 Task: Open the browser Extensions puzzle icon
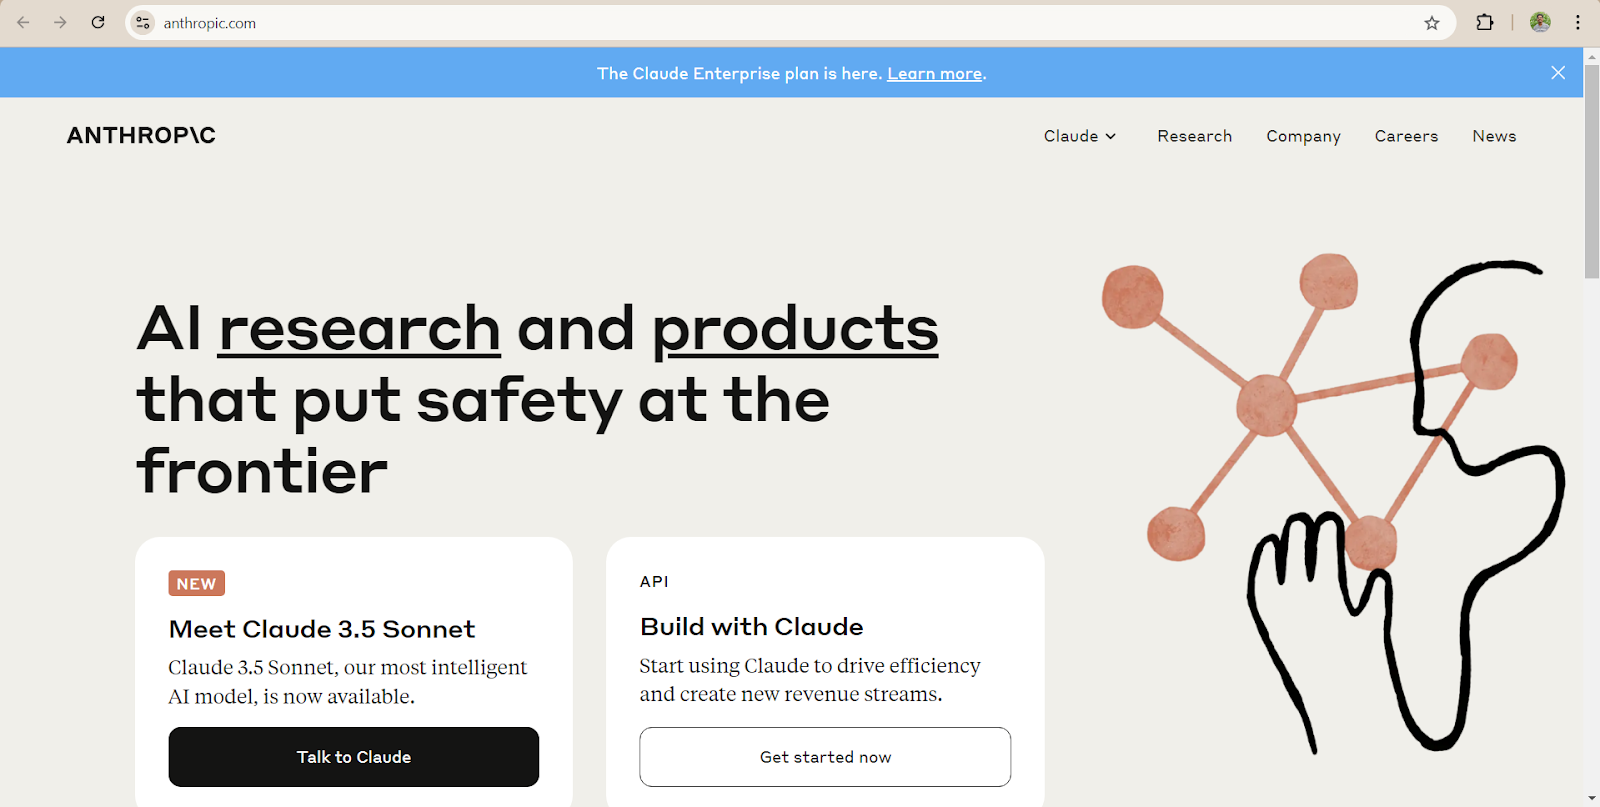pyautogui.click(x=1485, y=22)
